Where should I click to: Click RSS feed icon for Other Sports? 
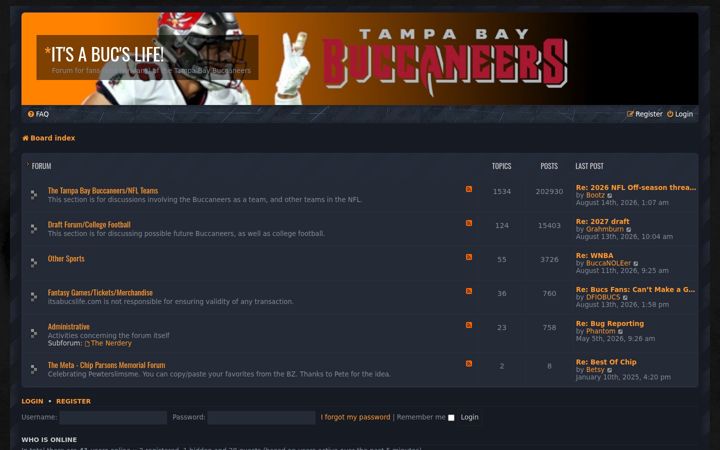[469, 257]
